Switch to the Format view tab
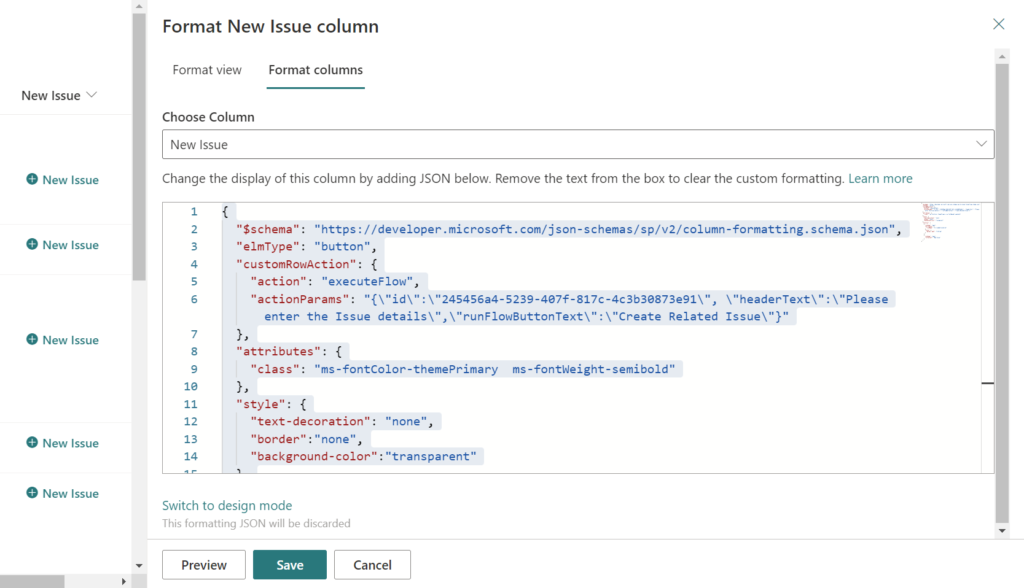Image resolution: width=1024 pixels, height=588 pixels. (207, 70)
